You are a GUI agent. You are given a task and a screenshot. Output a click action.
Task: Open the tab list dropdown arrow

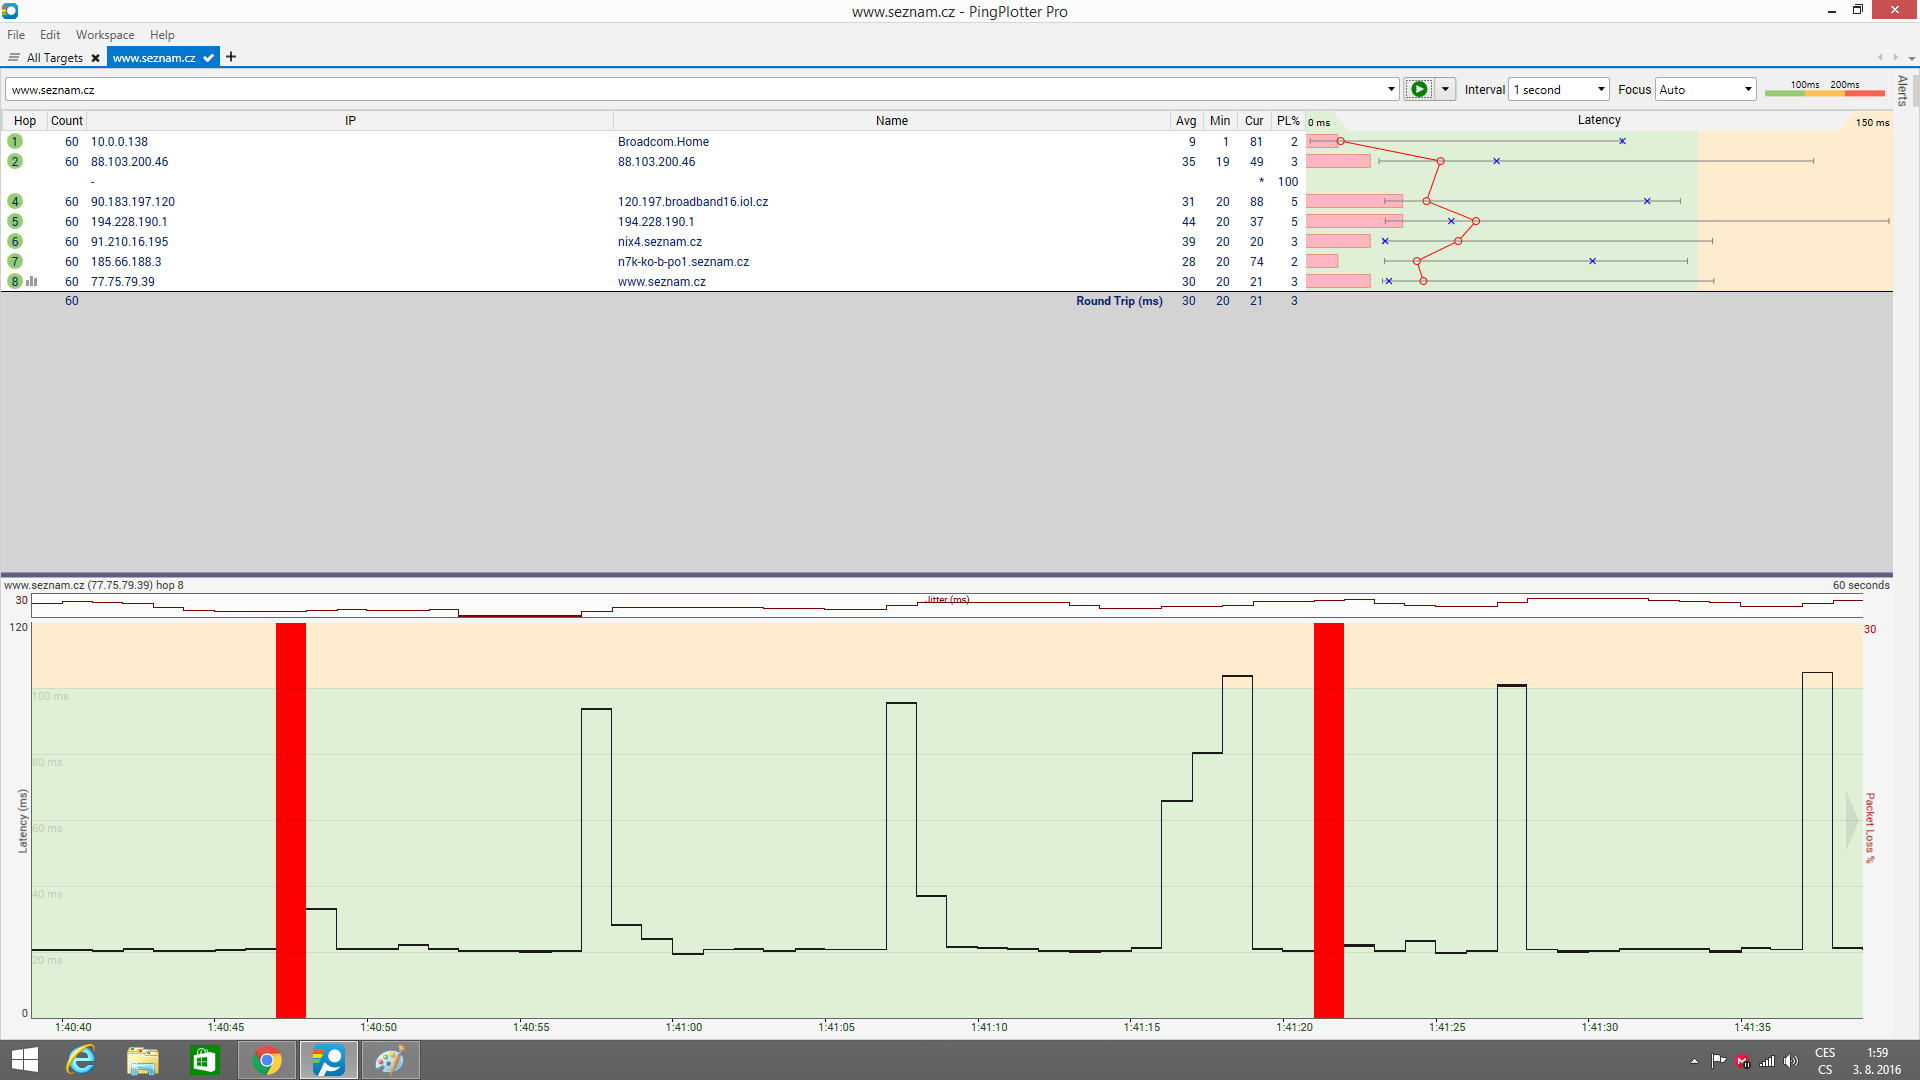pos(1911,58)
